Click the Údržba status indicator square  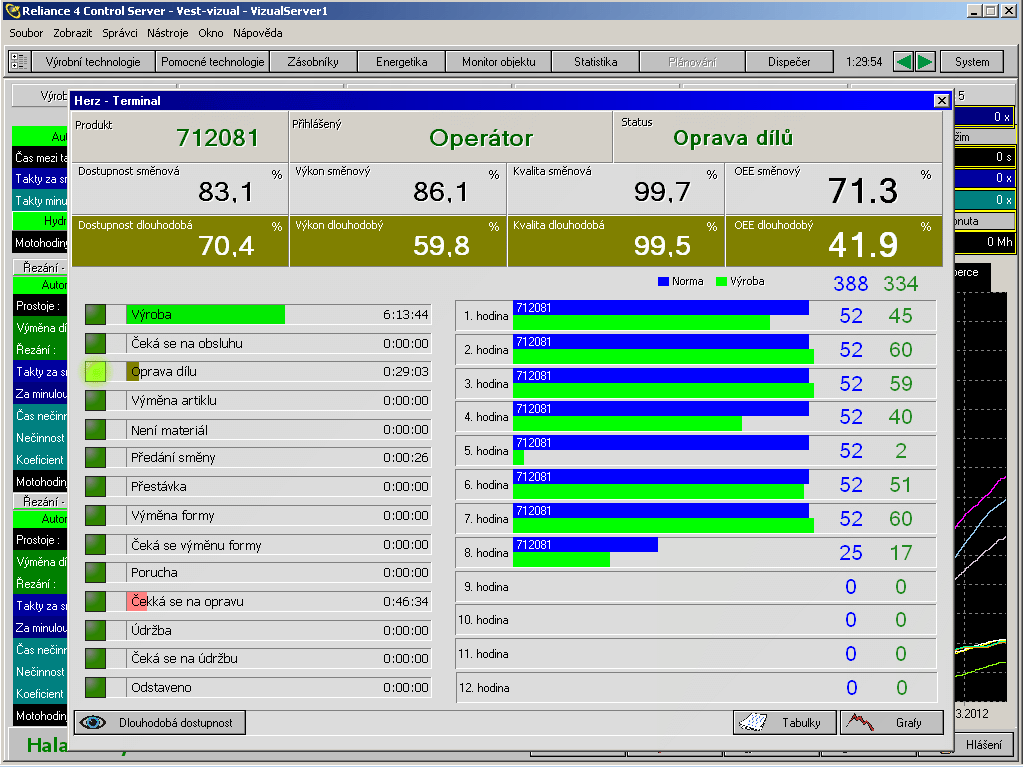pos(96,630)
